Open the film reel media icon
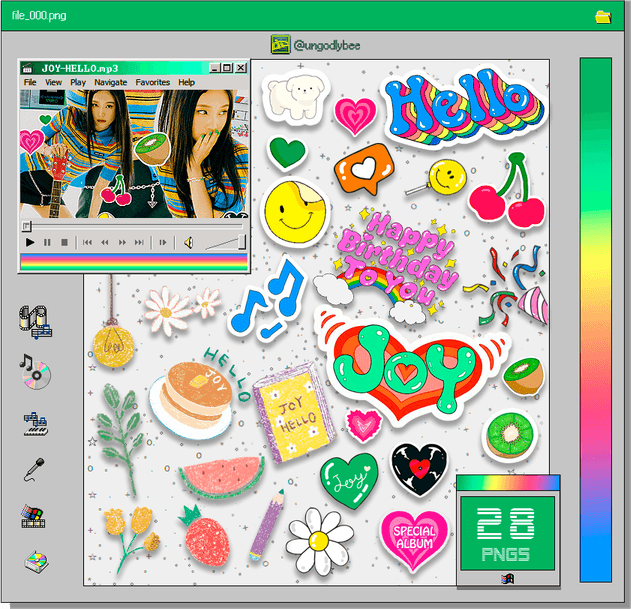 coord(35,322)
